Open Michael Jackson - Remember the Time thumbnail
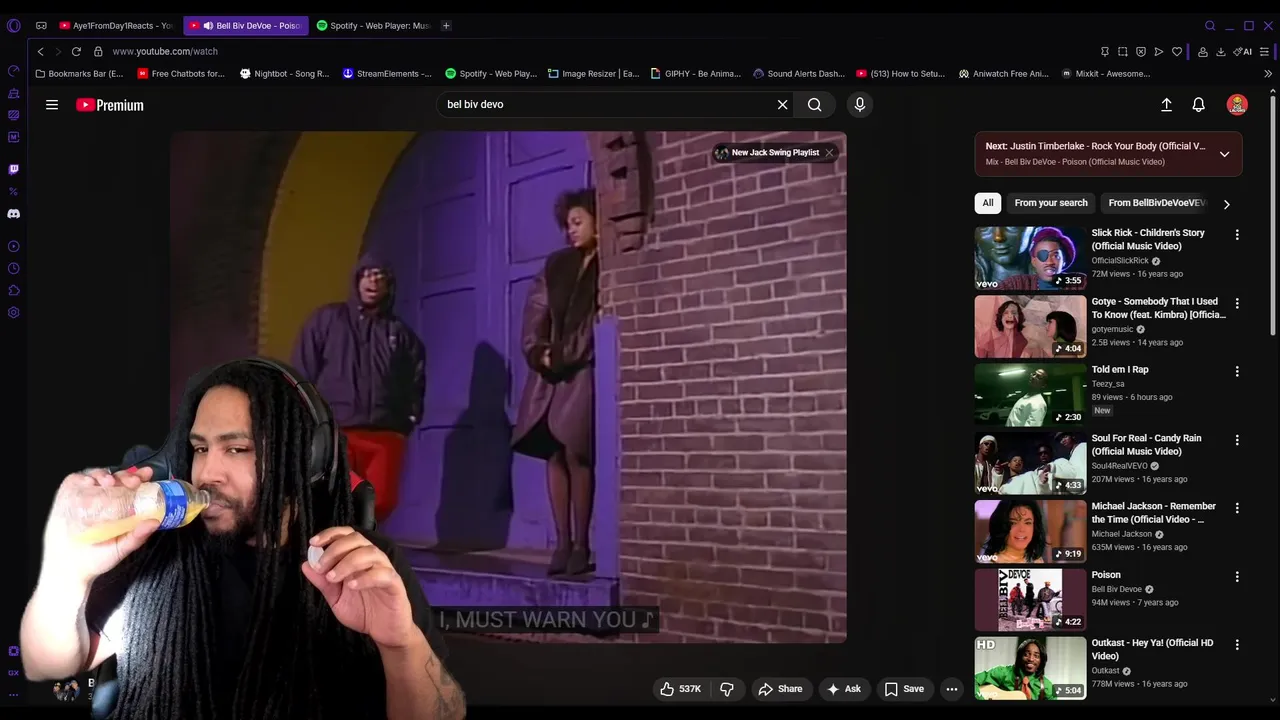Screen dimensions: 1280x720 (1030, 531)
